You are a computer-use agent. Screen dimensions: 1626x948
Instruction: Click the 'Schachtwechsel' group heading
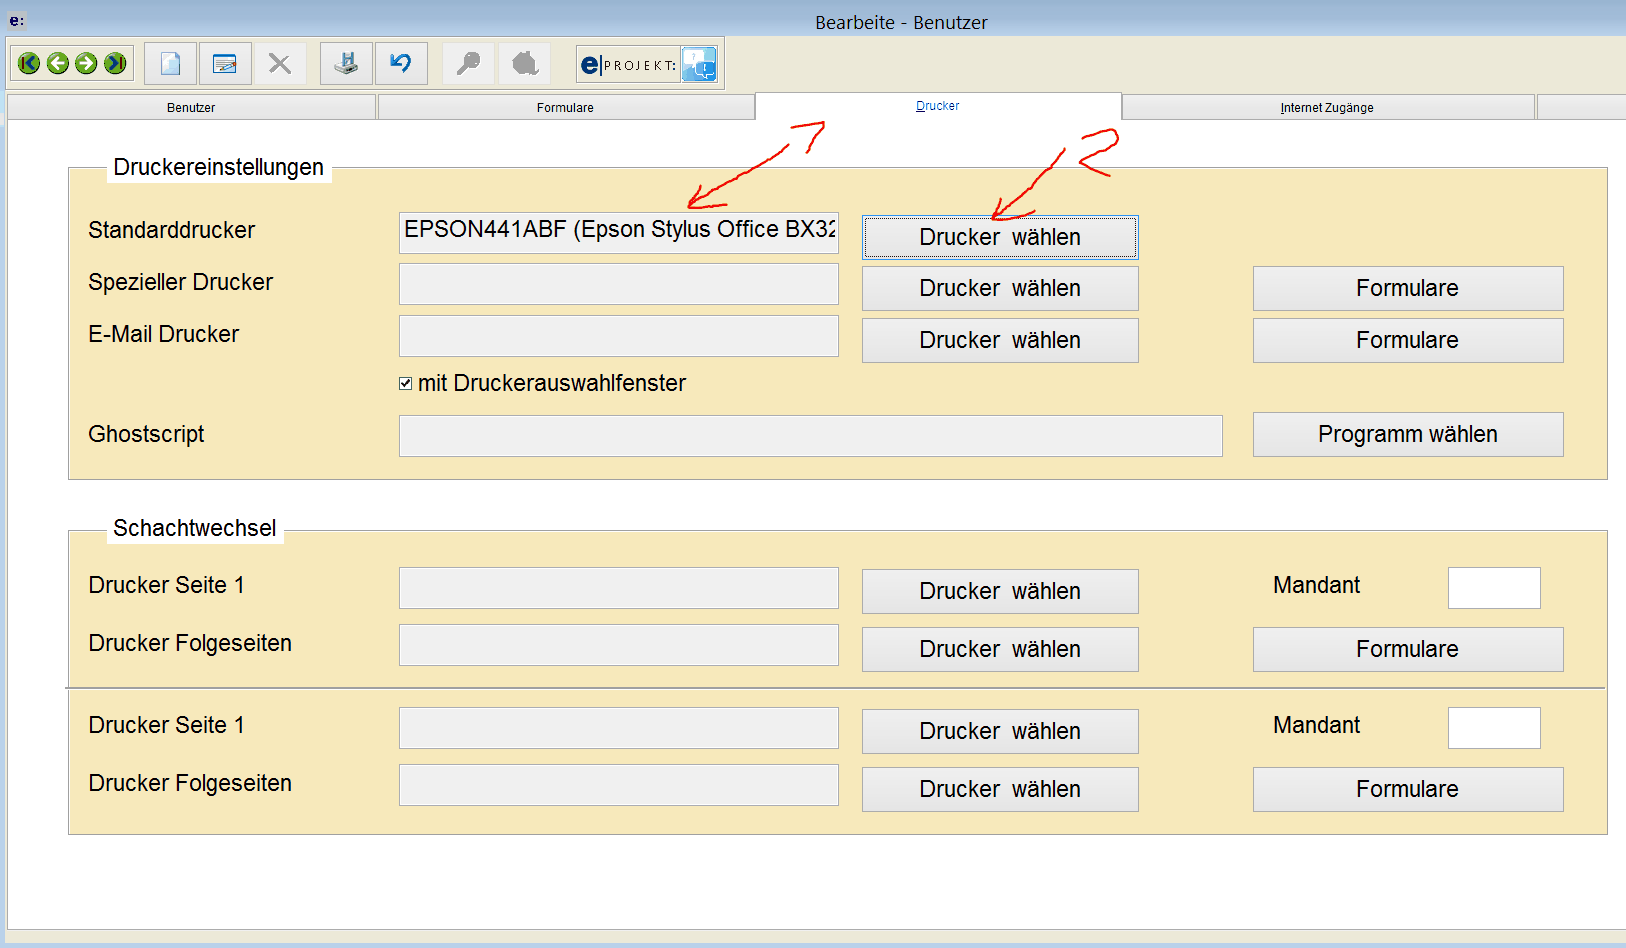pyautogui.click(x=195, y=528)
